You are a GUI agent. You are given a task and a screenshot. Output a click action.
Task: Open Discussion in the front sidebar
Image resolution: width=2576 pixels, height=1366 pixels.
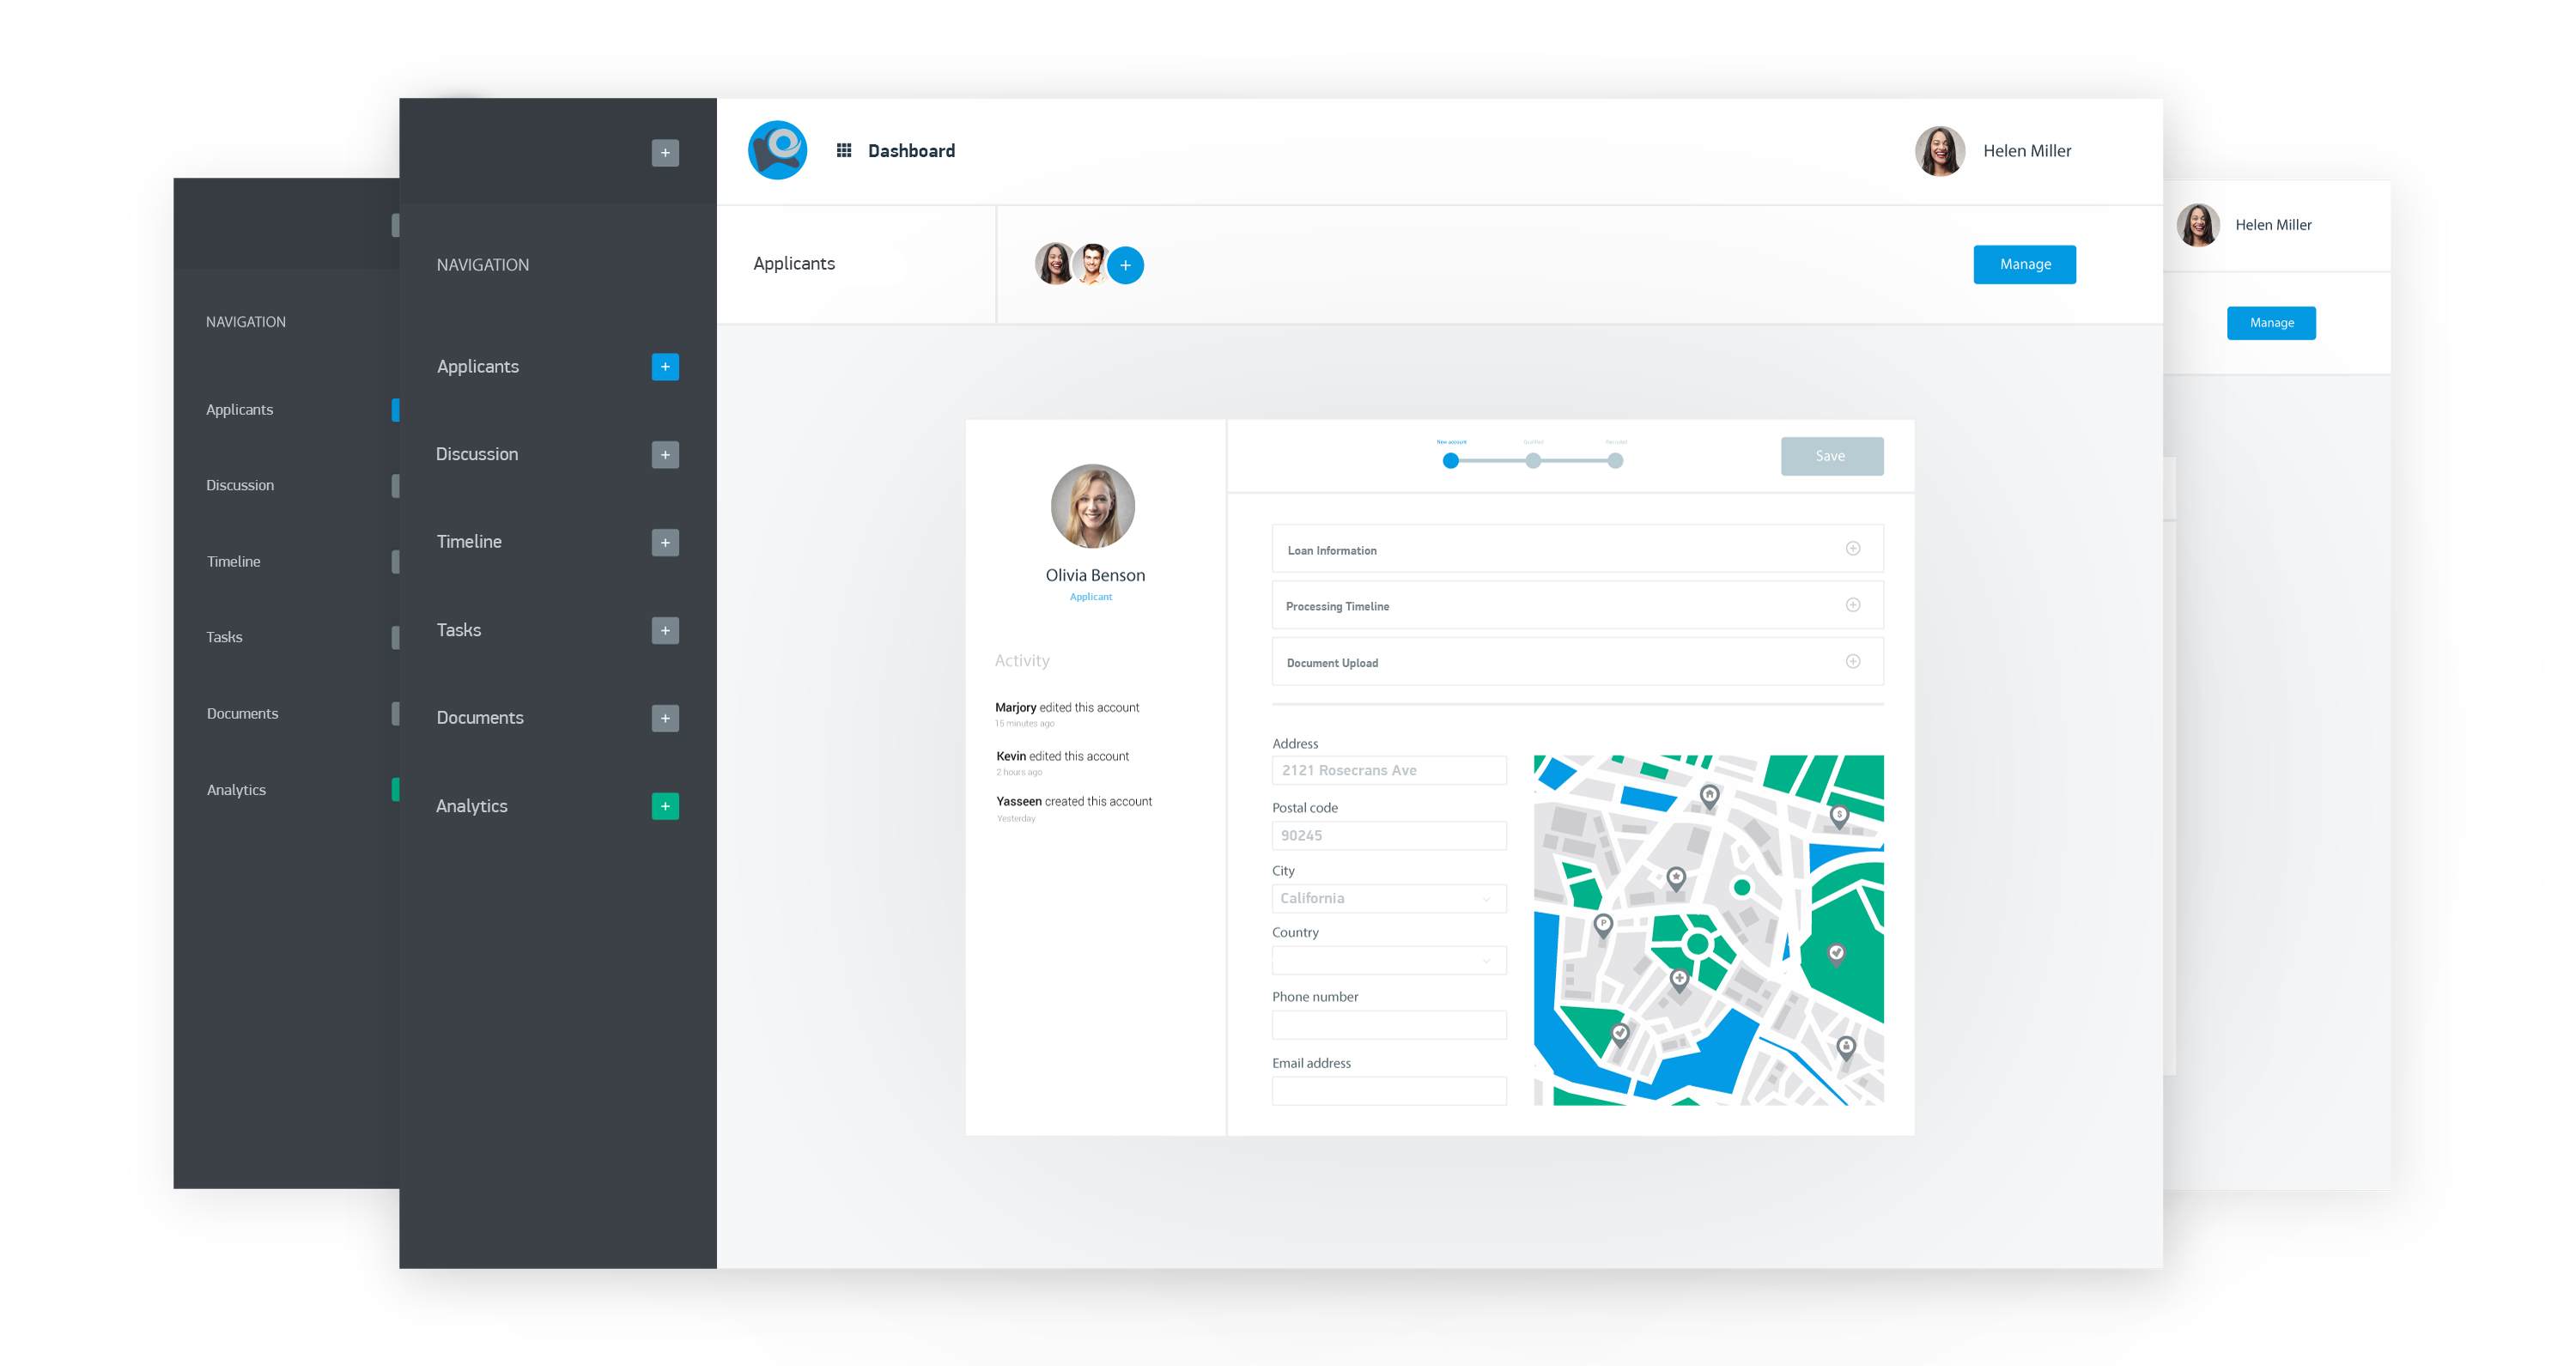477,455
